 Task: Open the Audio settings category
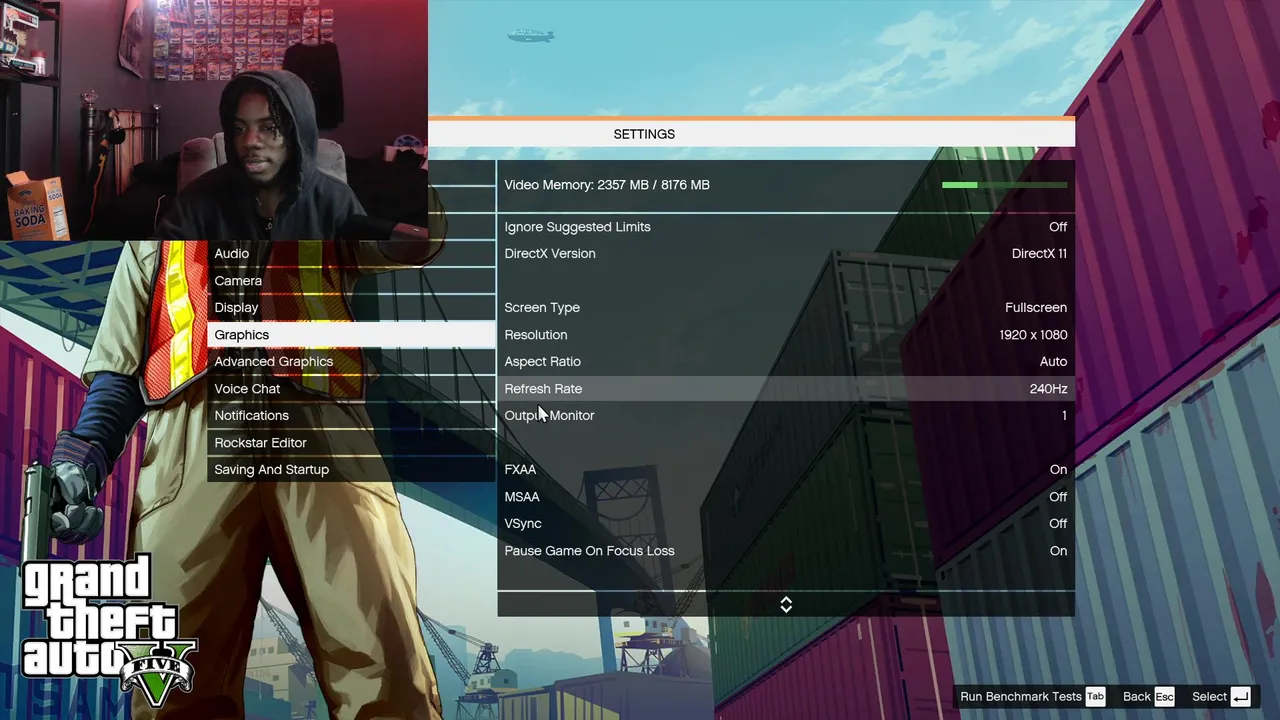click(x=351, y=254)
